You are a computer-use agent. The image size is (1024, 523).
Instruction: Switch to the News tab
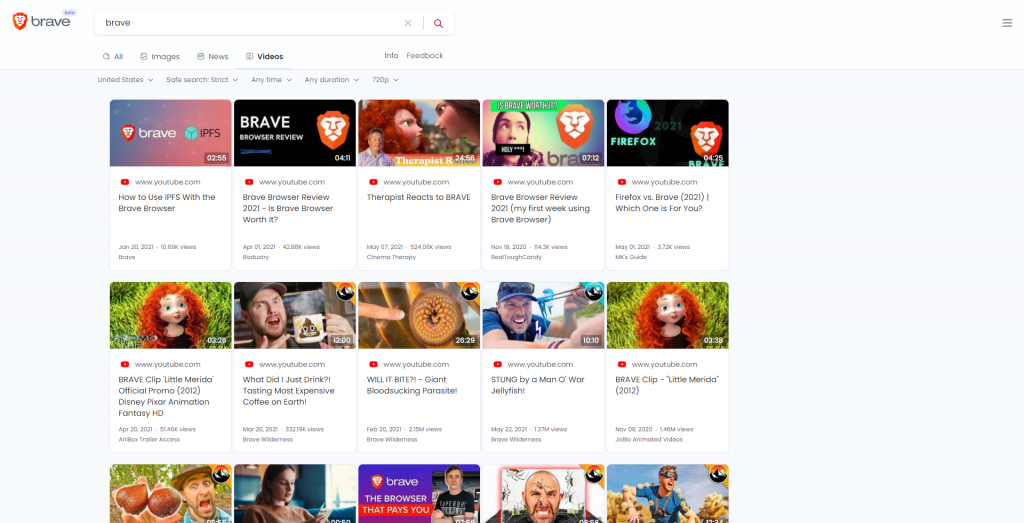click(213, 57)
